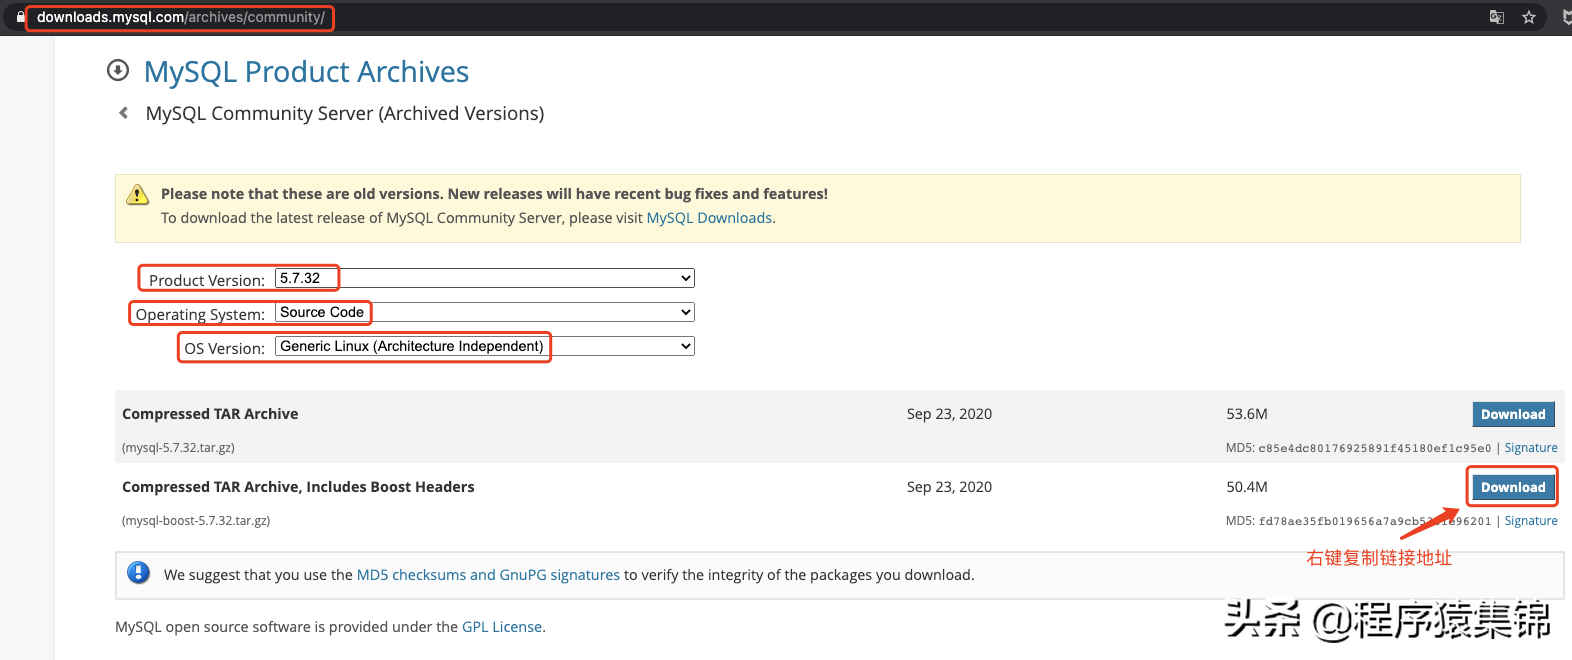Open the Product Version dropdown
Image resolution: width=1572 pixels, height=660 pixels.
point(485,278)
